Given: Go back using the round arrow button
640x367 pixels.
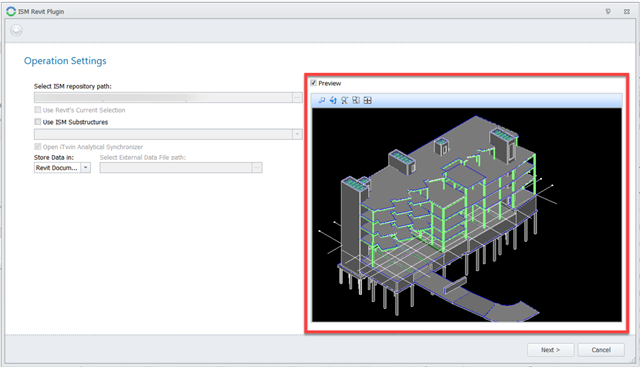Looking at the screenshot, I should 16,30.
